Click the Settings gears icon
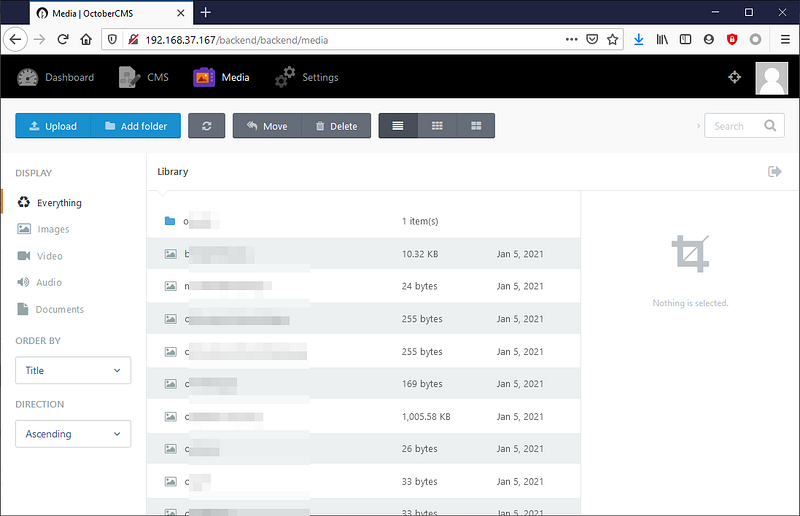This screenshot has width=800, height=516. coord(285,77)
